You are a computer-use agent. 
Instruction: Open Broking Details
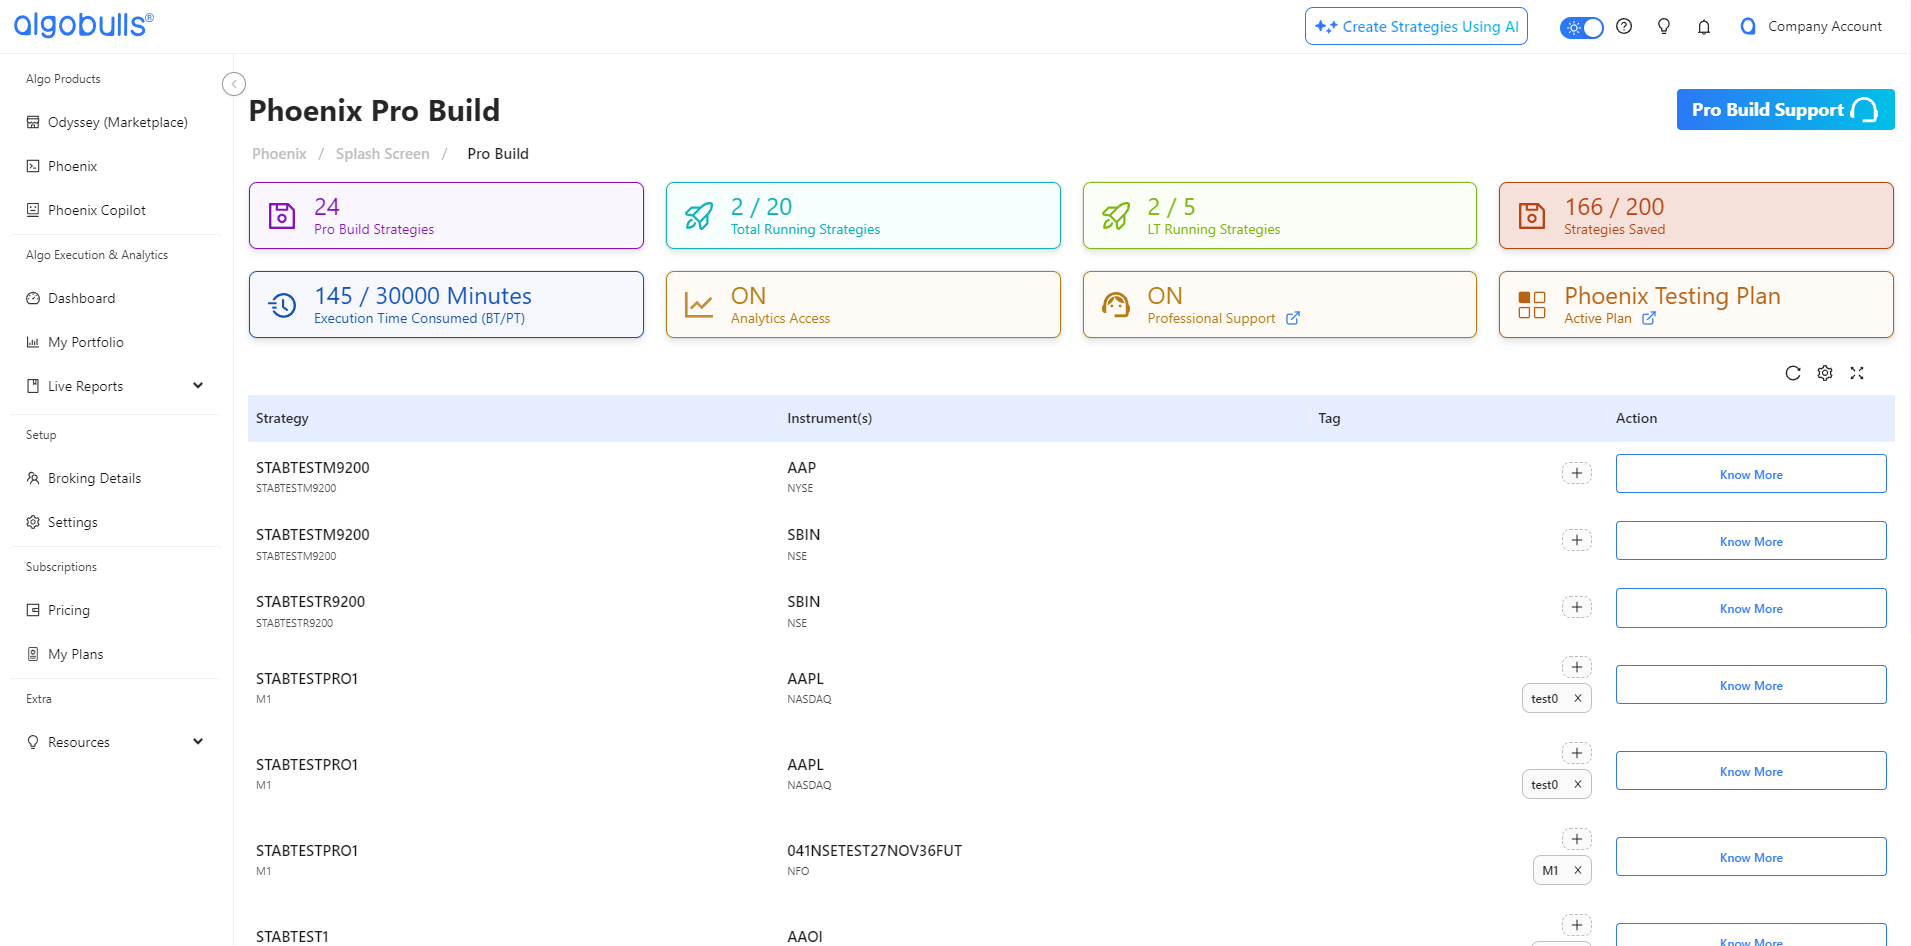point(84,478)
